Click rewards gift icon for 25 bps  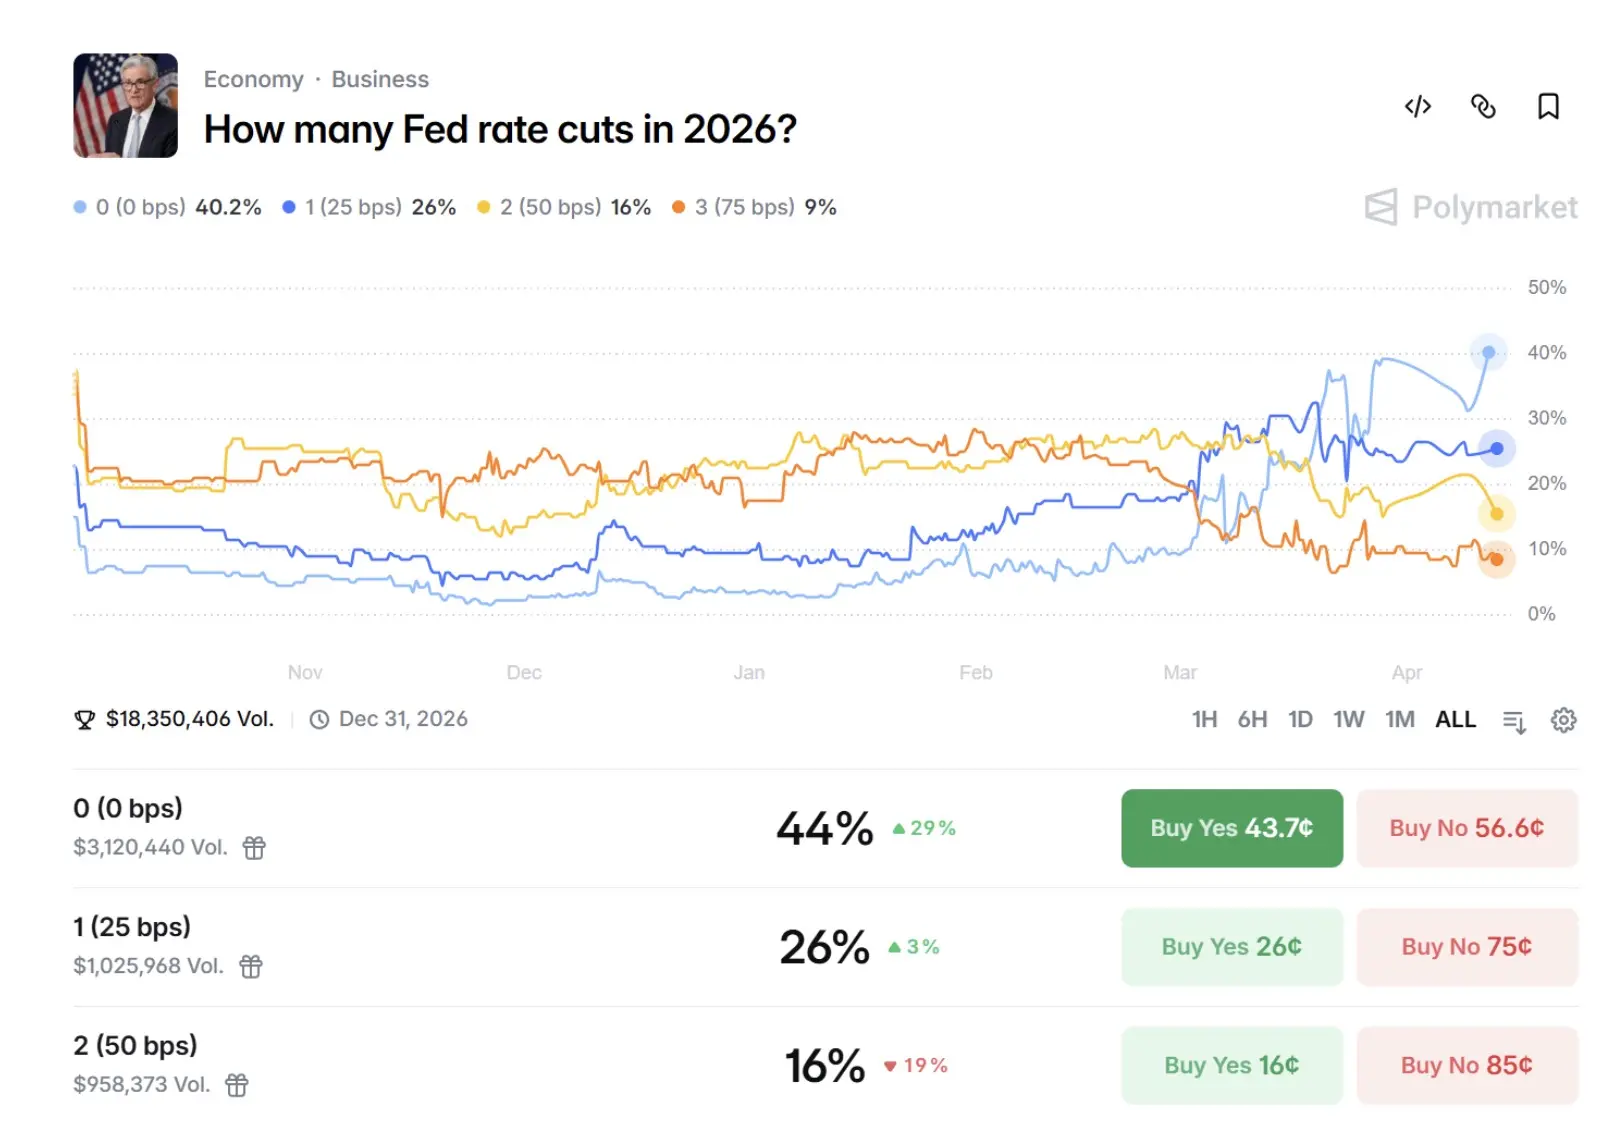coord(251,966)
